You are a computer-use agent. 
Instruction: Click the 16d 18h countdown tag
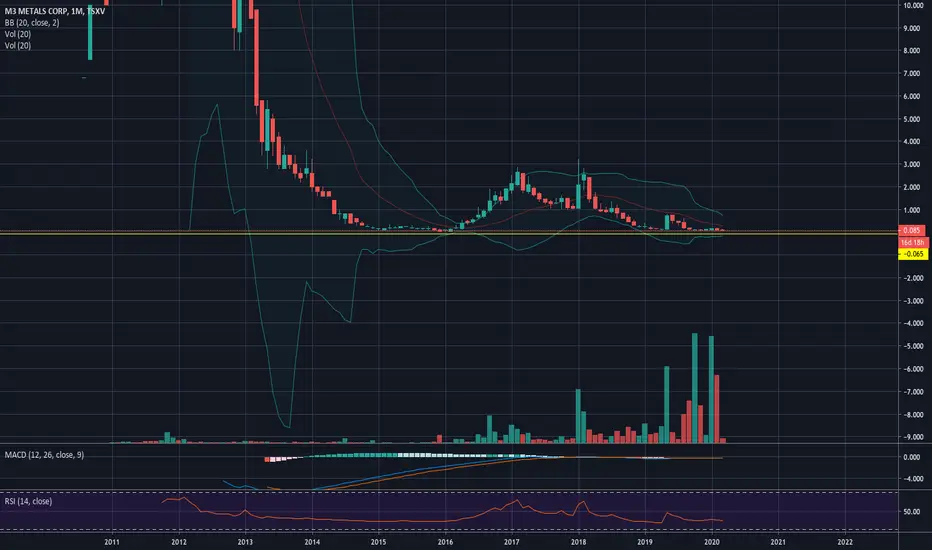point(912,243)
